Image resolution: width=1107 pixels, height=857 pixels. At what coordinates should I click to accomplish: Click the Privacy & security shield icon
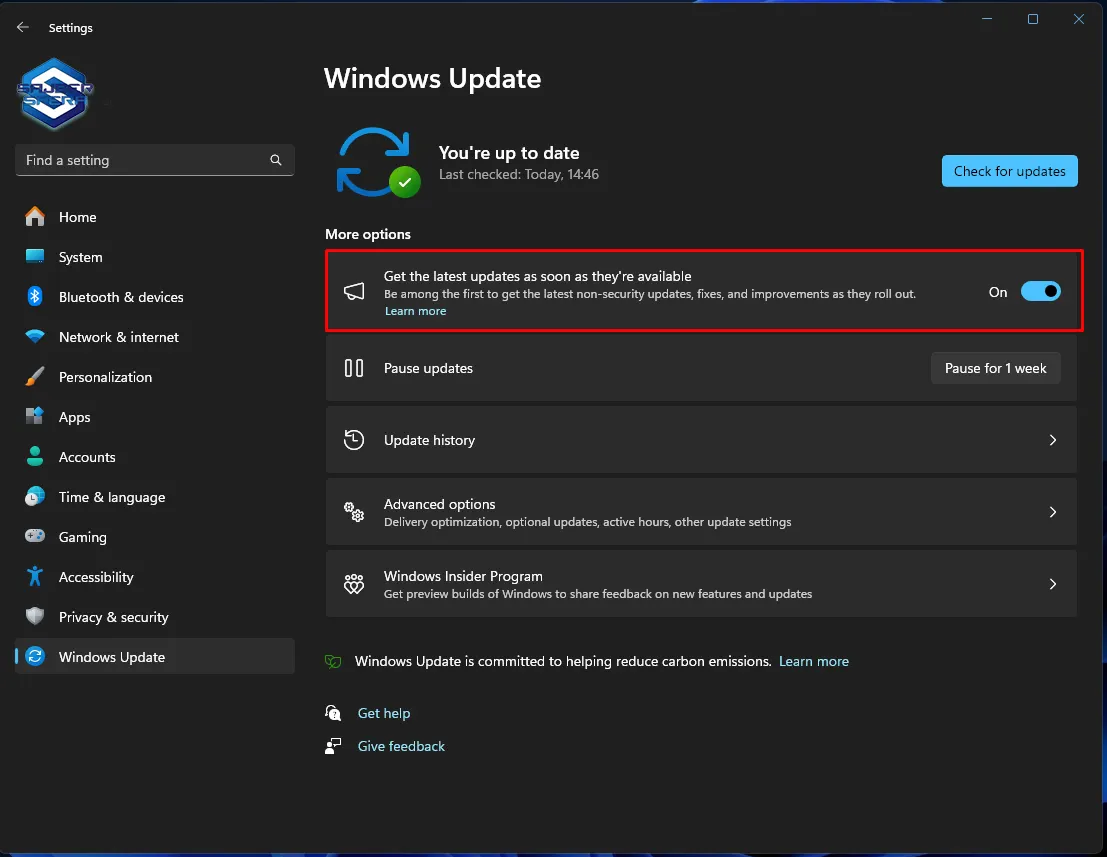(x=35, y=617)
